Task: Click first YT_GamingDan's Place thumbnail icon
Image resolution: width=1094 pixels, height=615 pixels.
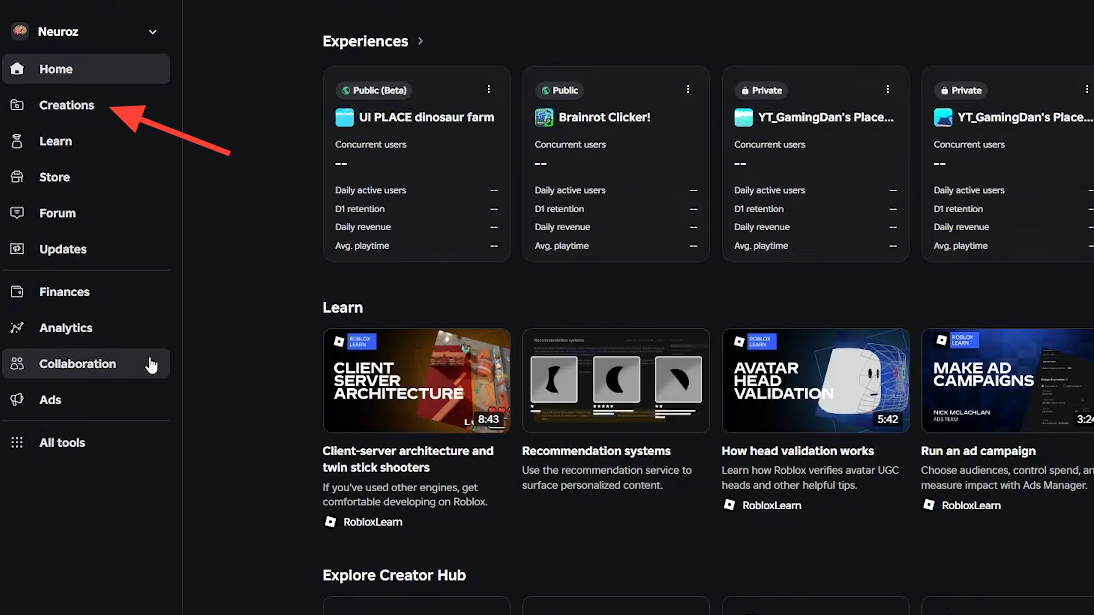Action: (x=744, y=117)
